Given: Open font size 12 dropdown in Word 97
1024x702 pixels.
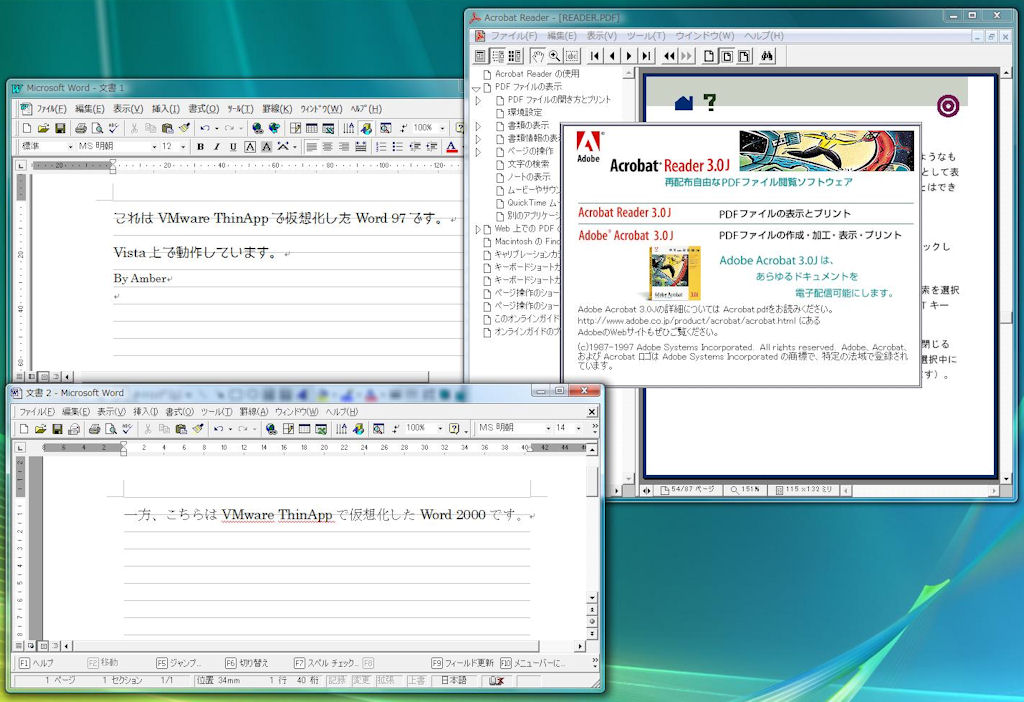Looking at the screenshot, I should pos(183,147).
